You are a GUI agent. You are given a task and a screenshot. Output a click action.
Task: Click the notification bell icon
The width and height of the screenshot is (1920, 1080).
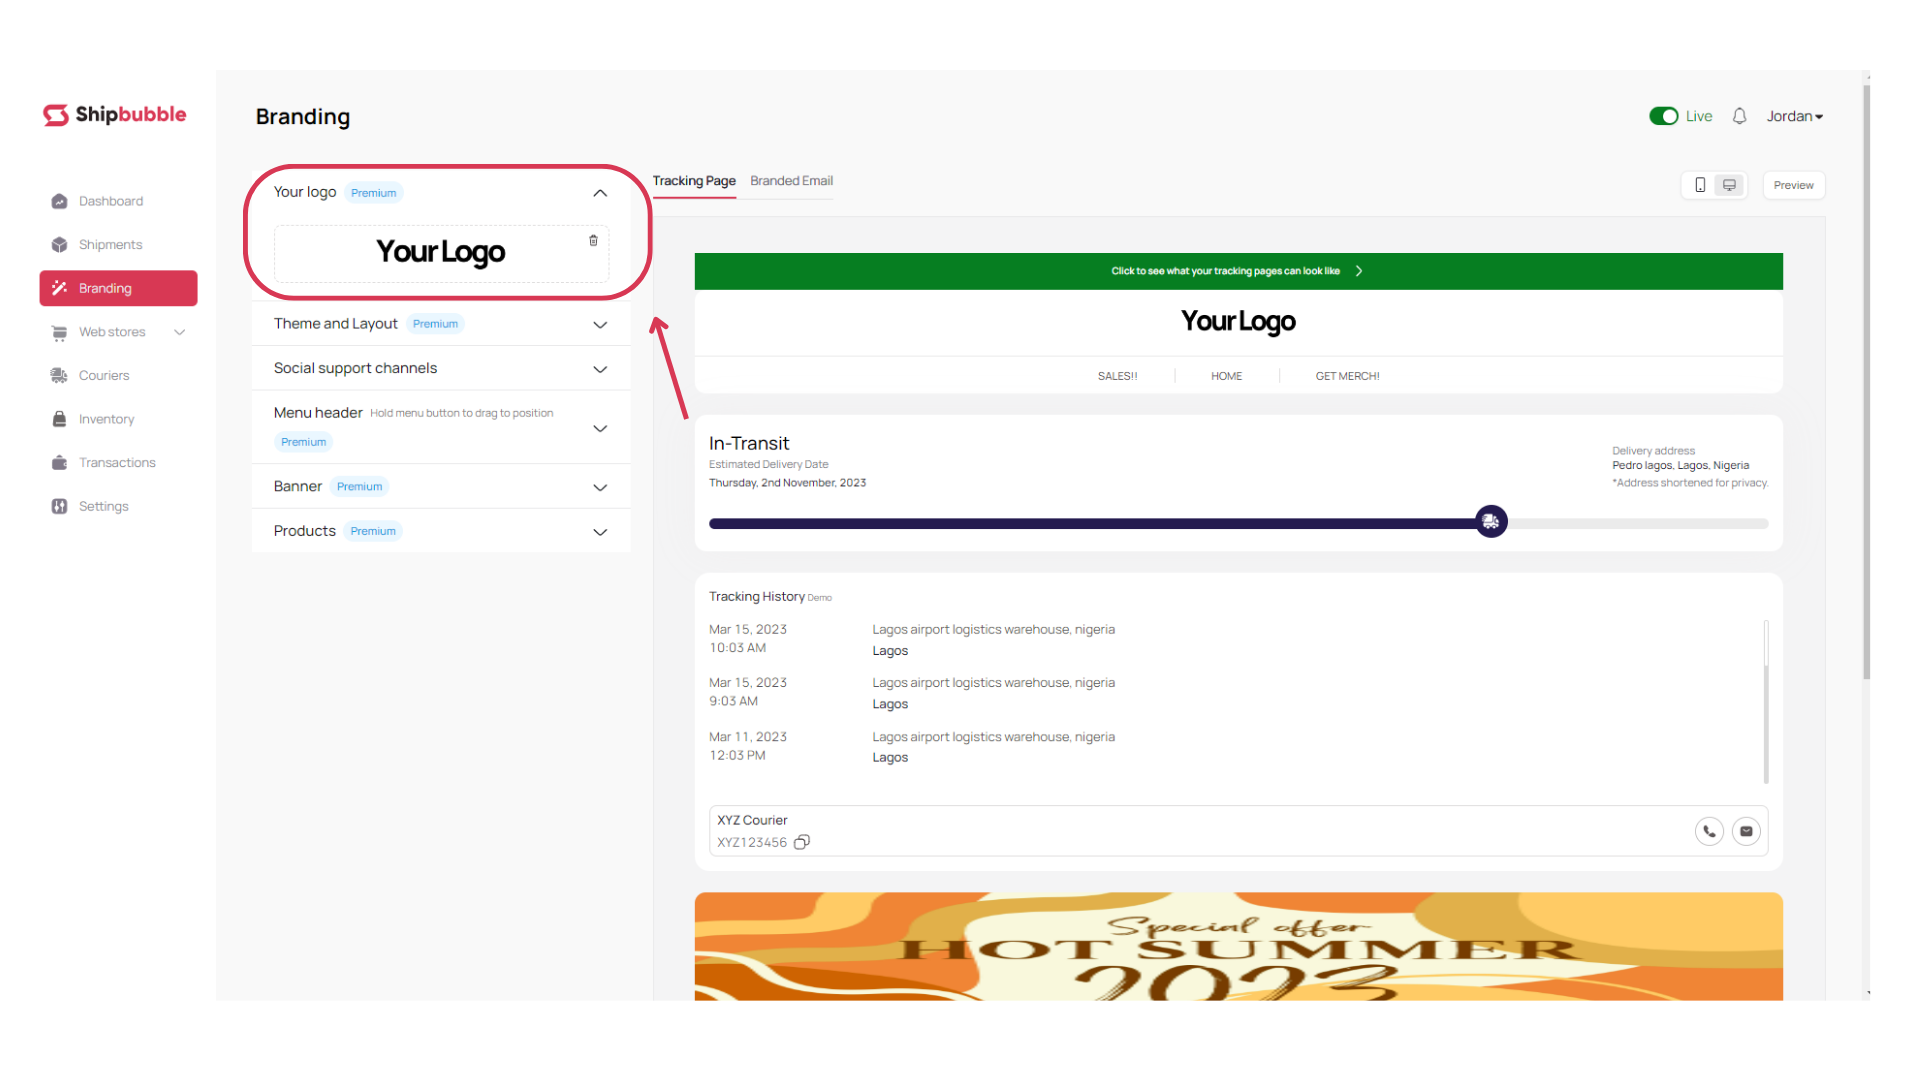pyautogui.click(x=1739, y=116)
